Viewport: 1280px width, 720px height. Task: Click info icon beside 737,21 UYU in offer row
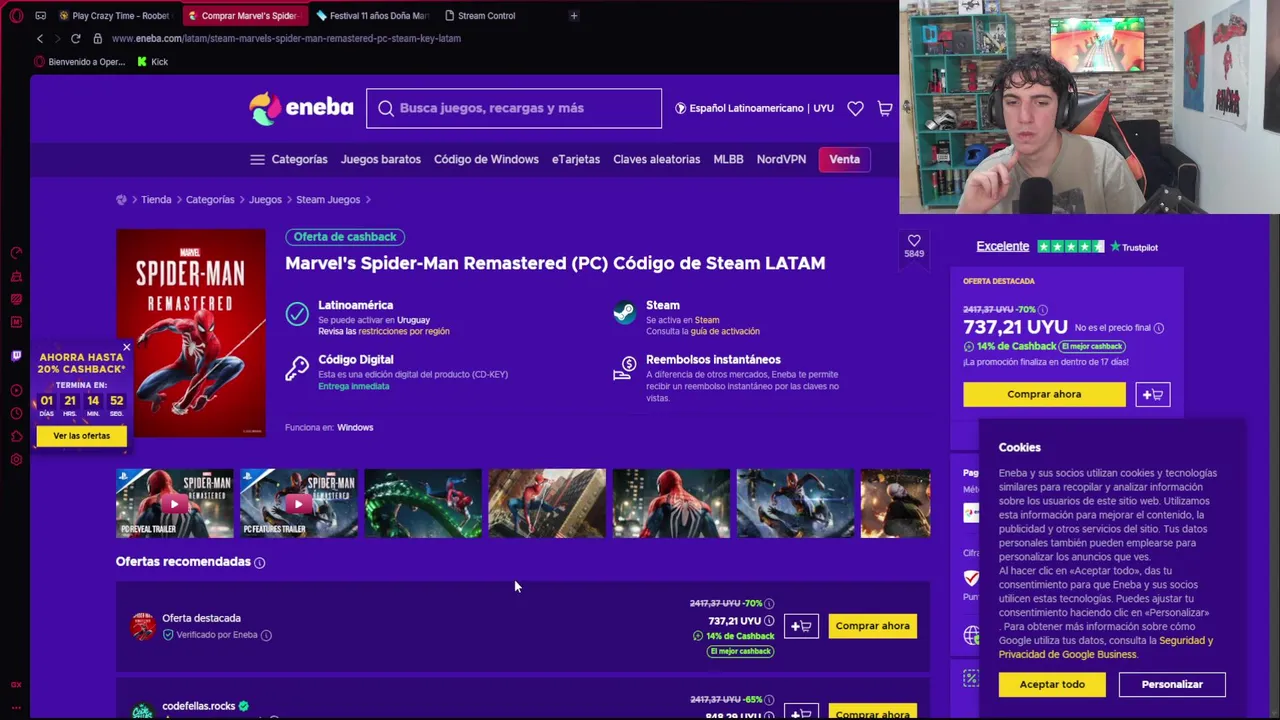(x=769, y=621)
